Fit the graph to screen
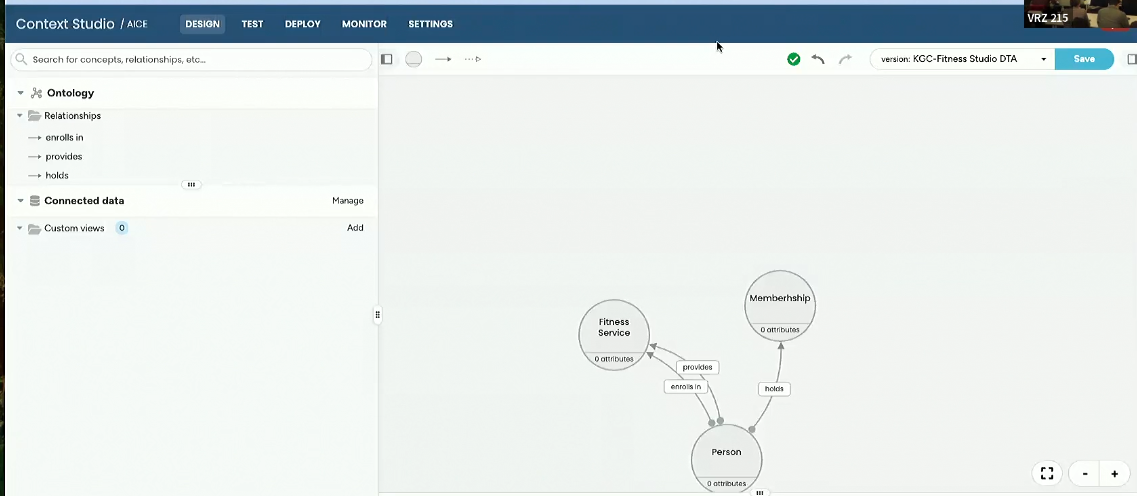The image size is (1137, 496). point(1047,474)
